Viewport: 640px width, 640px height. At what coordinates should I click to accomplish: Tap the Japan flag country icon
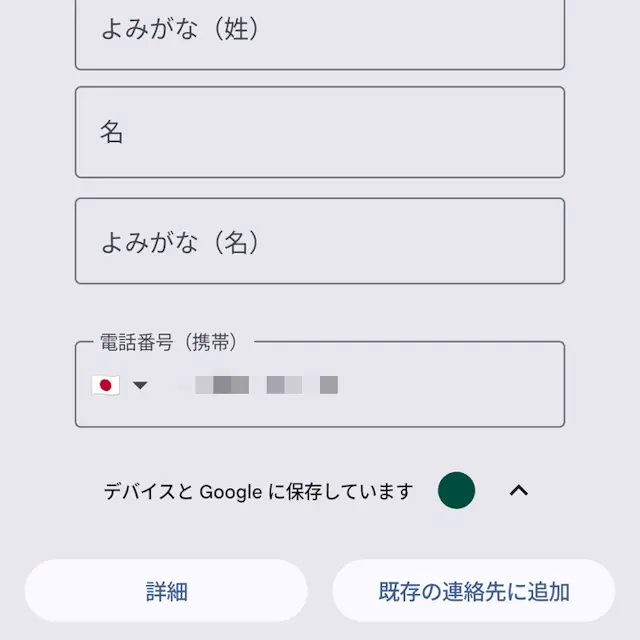106,385
